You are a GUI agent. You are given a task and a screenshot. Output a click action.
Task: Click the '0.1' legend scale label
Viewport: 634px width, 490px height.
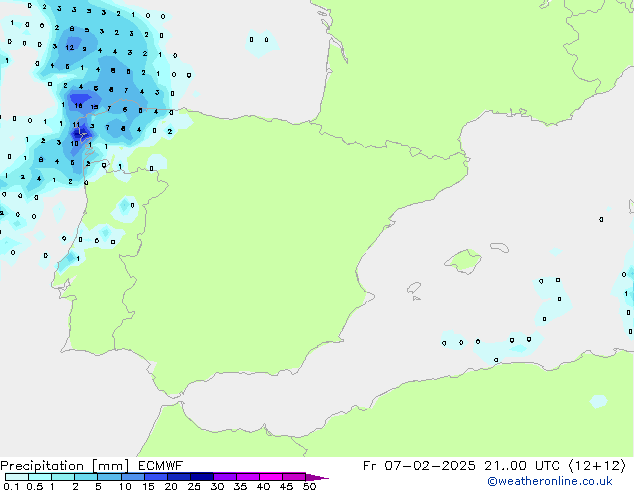click(x=11, y=486)
